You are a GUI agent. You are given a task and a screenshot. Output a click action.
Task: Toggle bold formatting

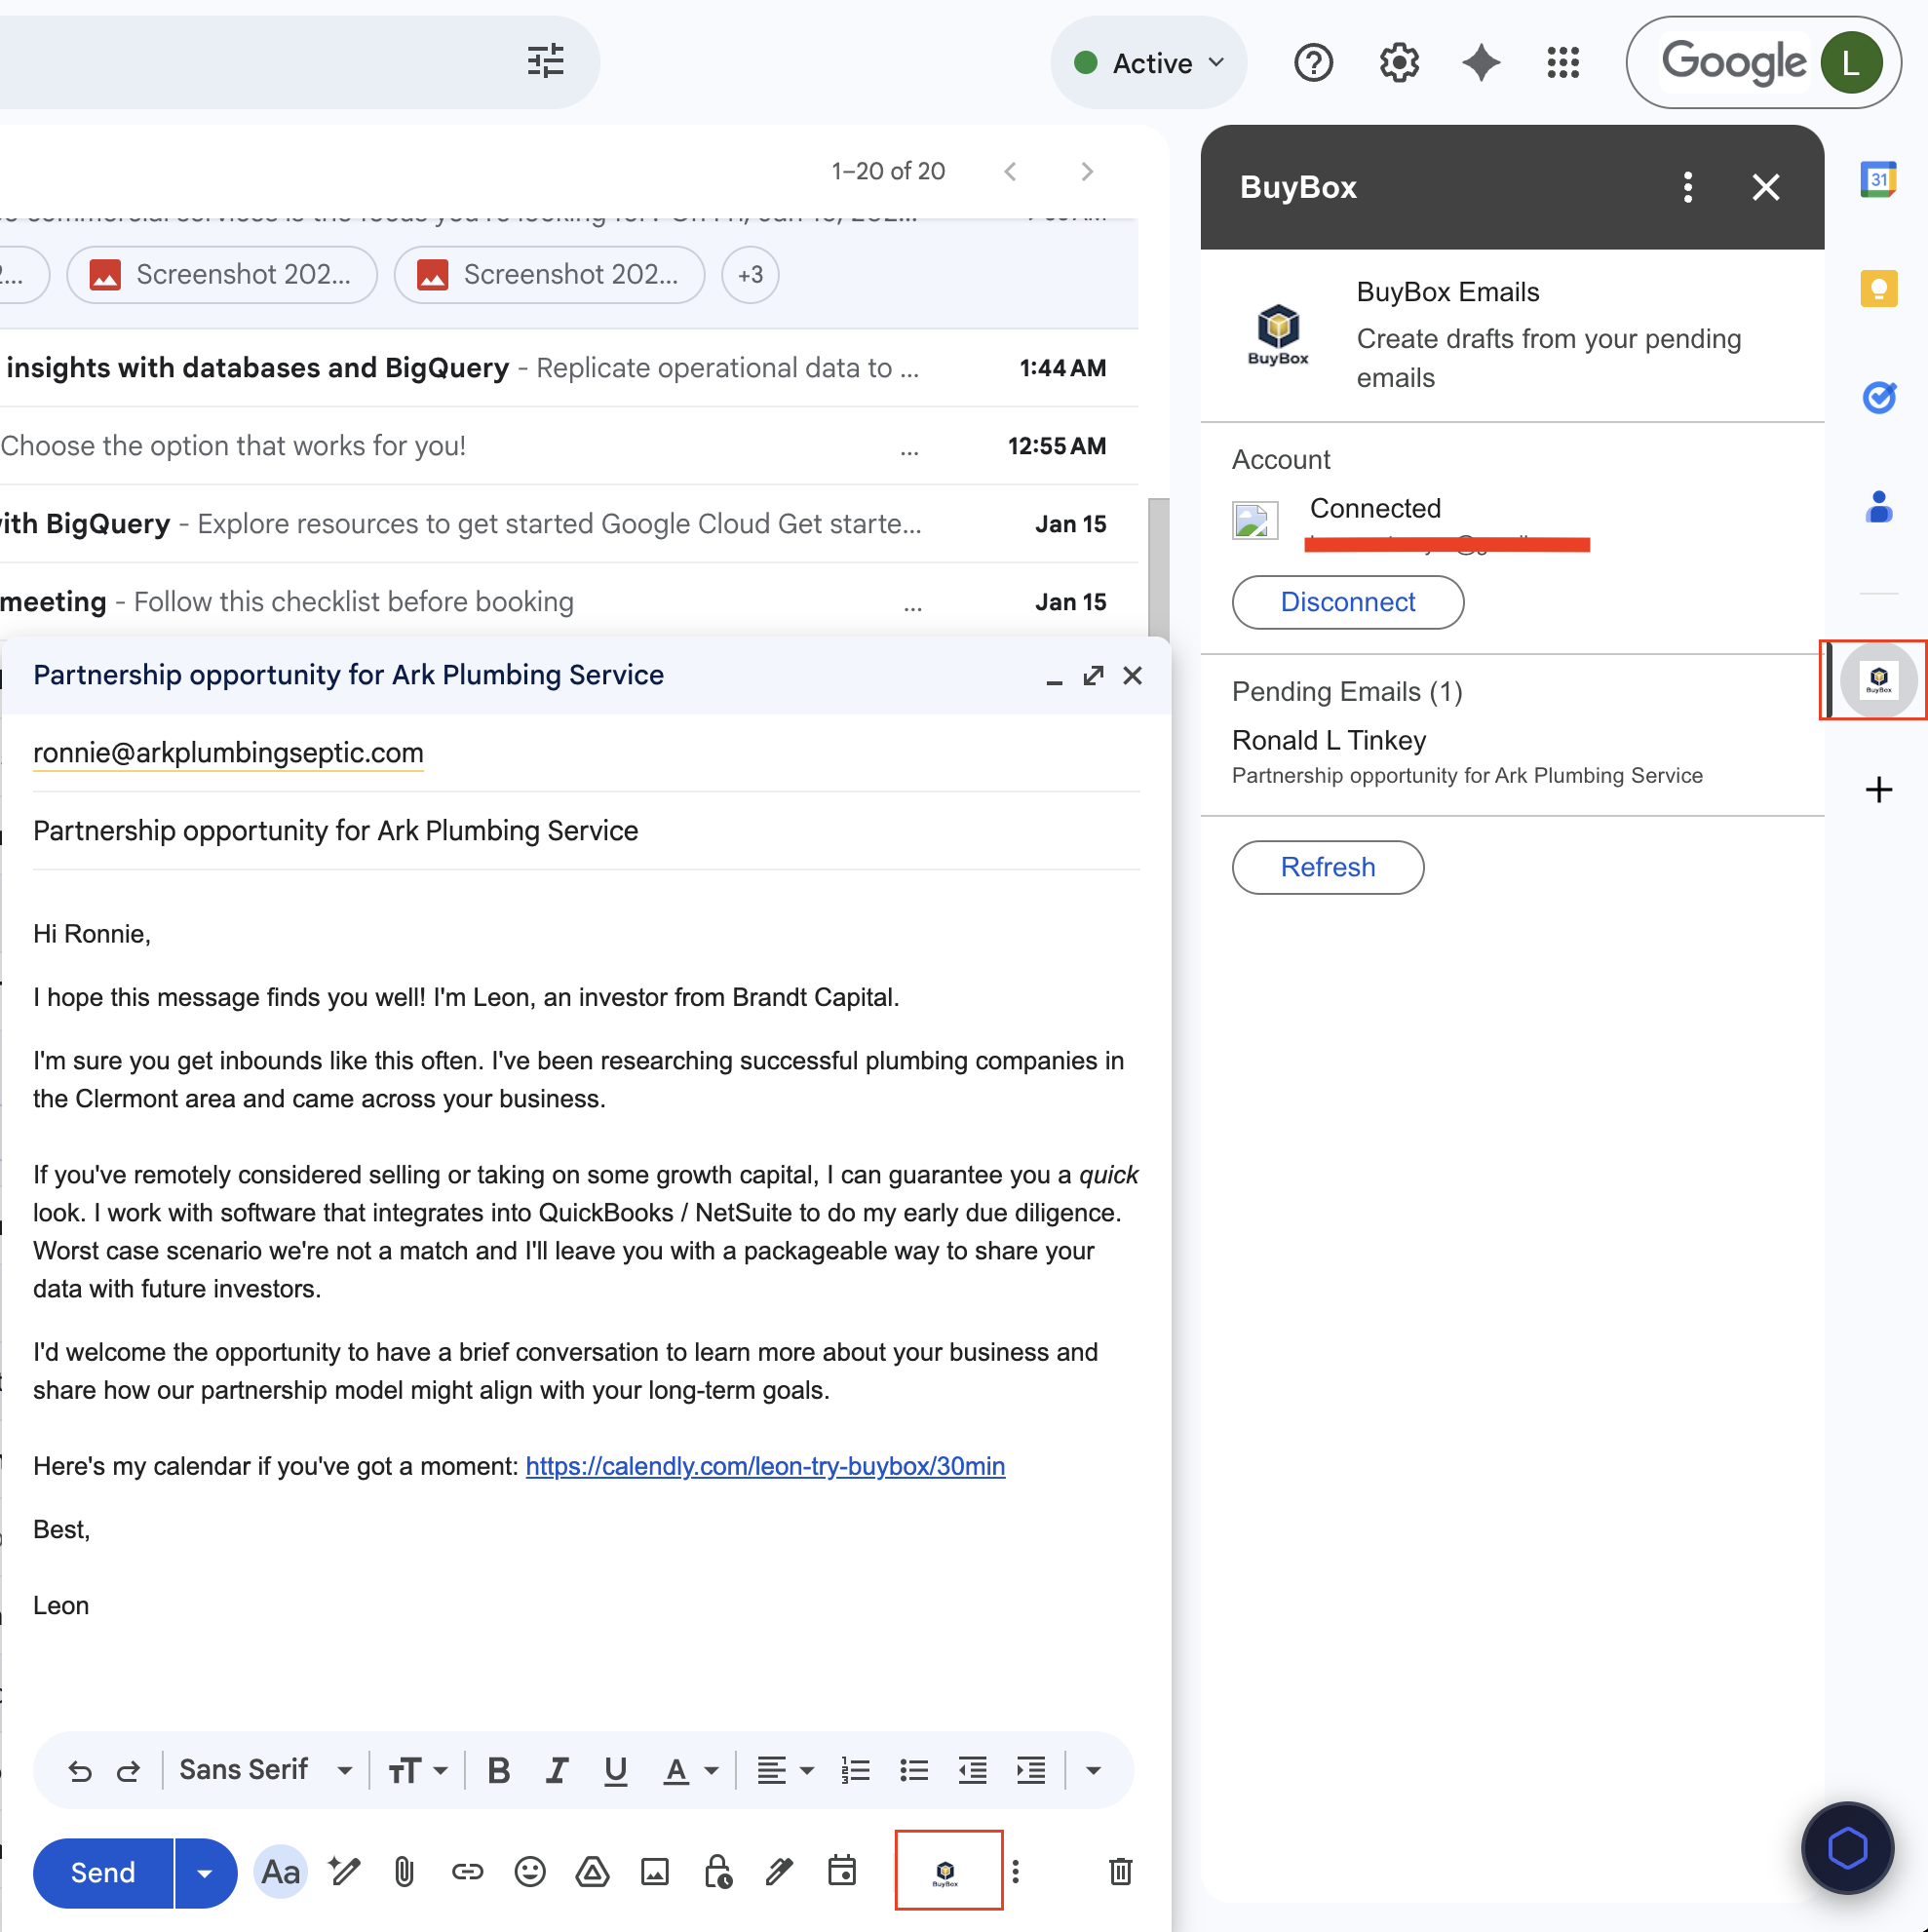click(x=498, y=1771)
